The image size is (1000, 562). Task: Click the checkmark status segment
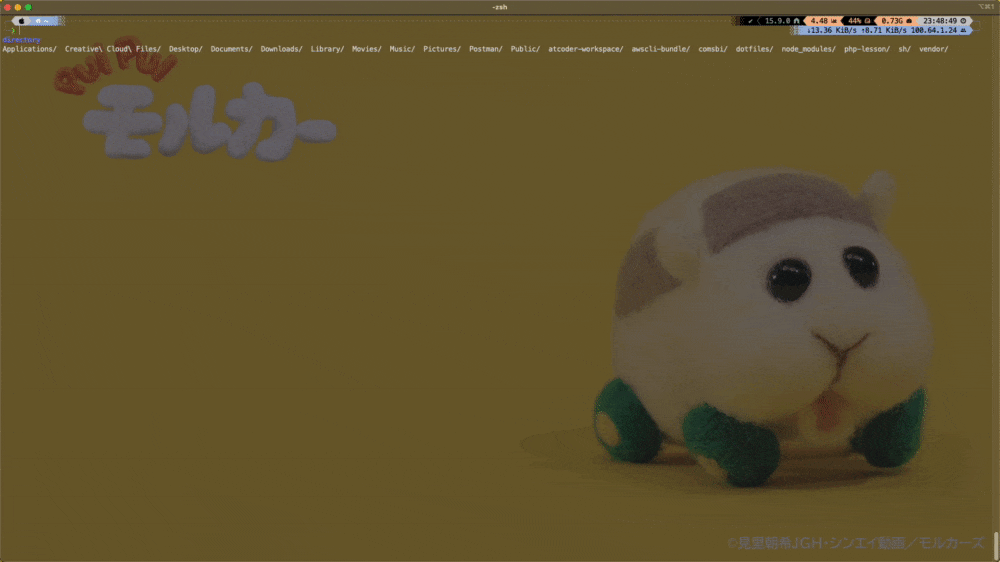coord(751,21)
